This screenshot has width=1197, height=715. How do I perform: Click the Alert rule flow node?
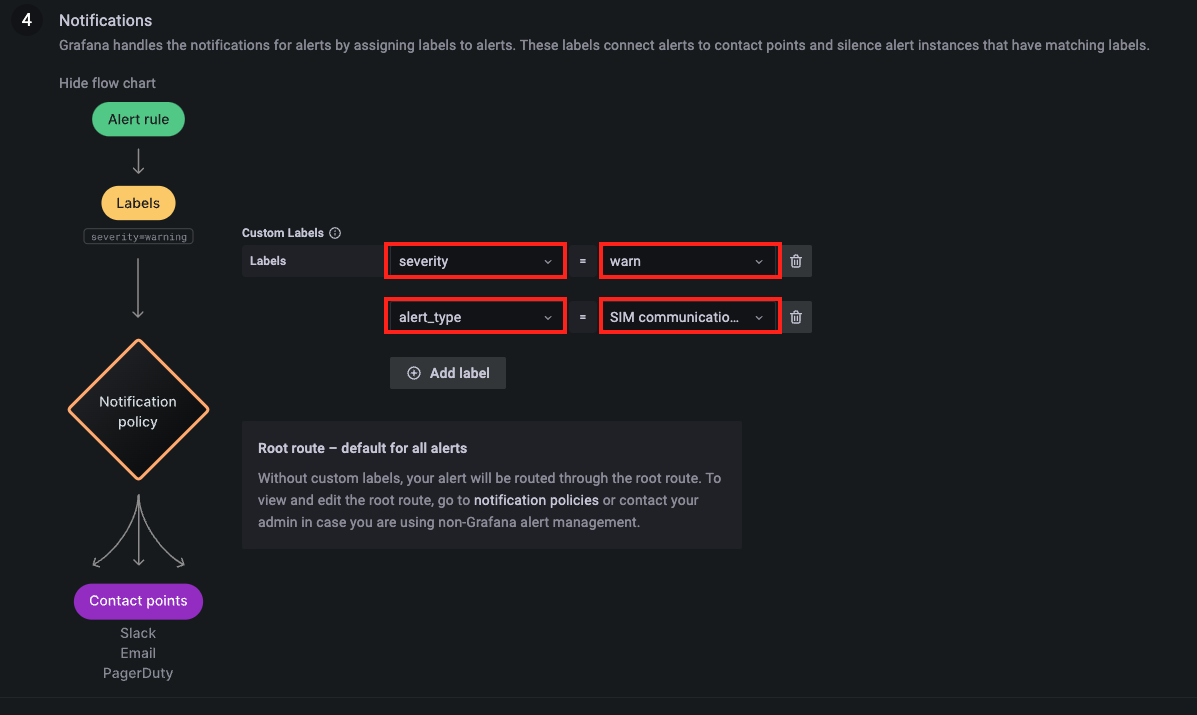(x=138, y=119)
